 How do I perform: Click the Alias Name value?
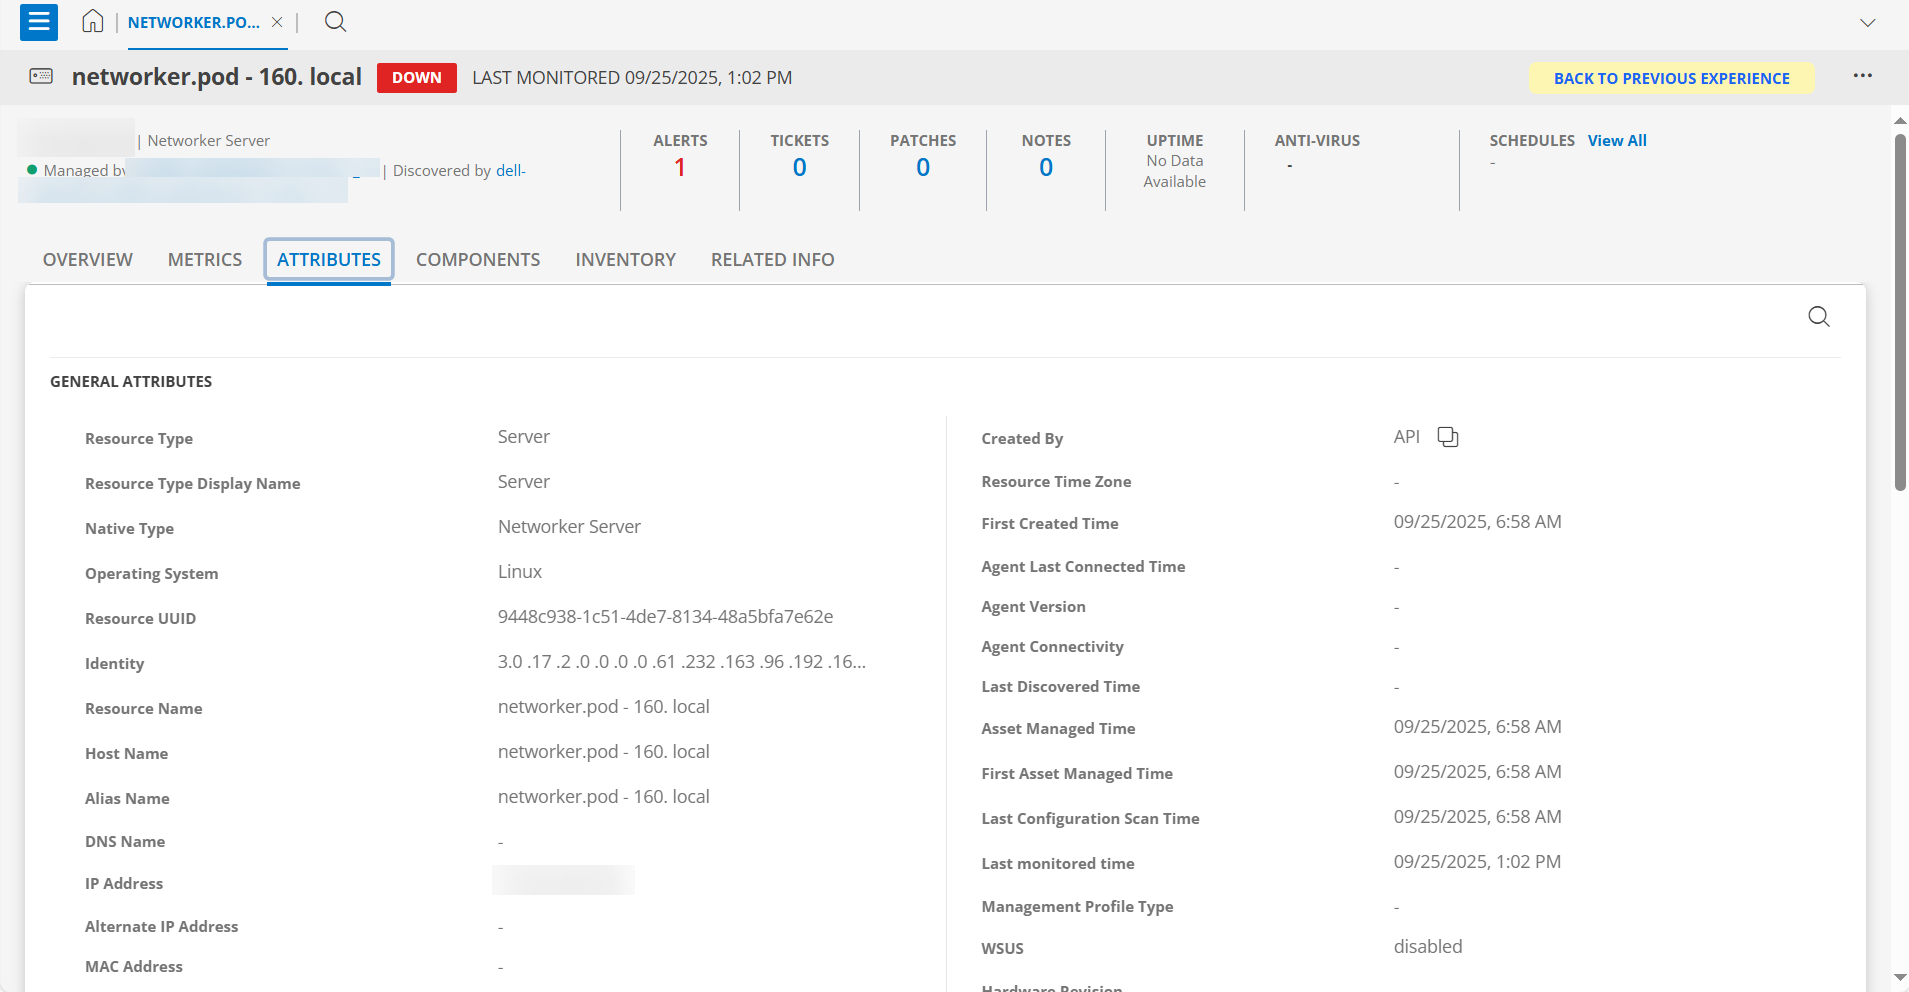pyautogui.click(x=604, y=797)
